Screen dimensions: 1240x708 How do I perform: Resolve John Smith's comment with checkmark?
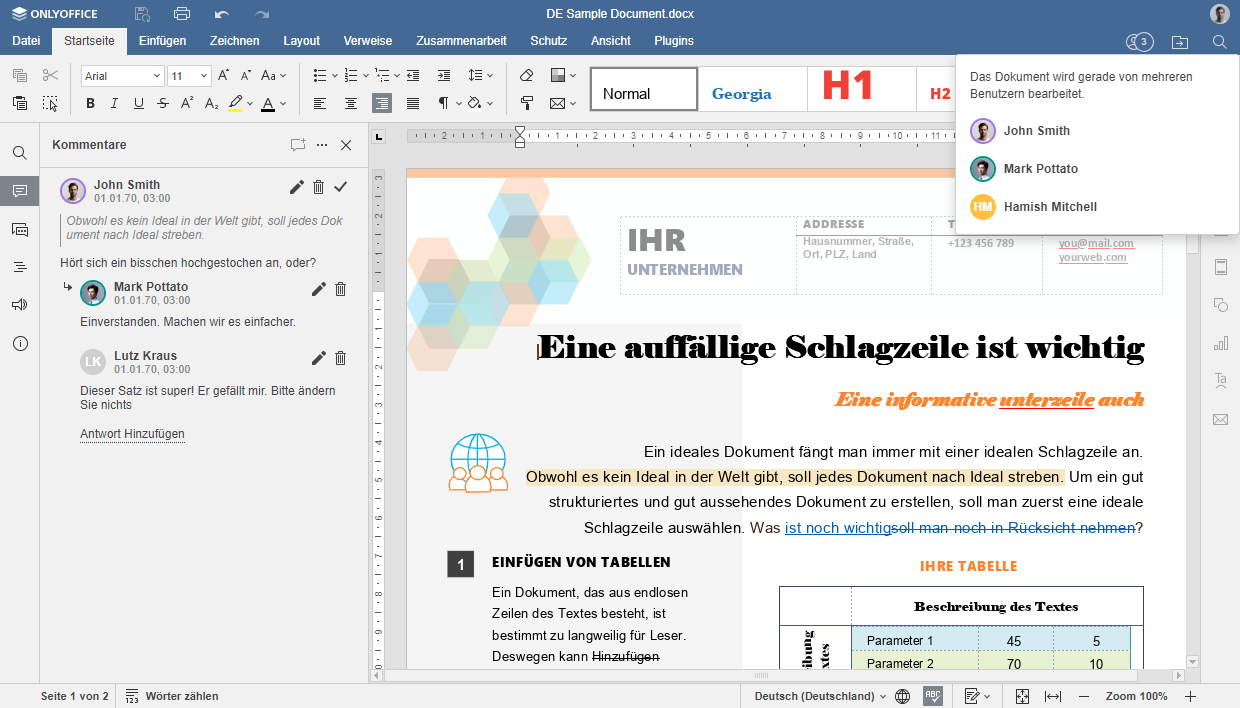pyautogui.click(x=341, y=187)
